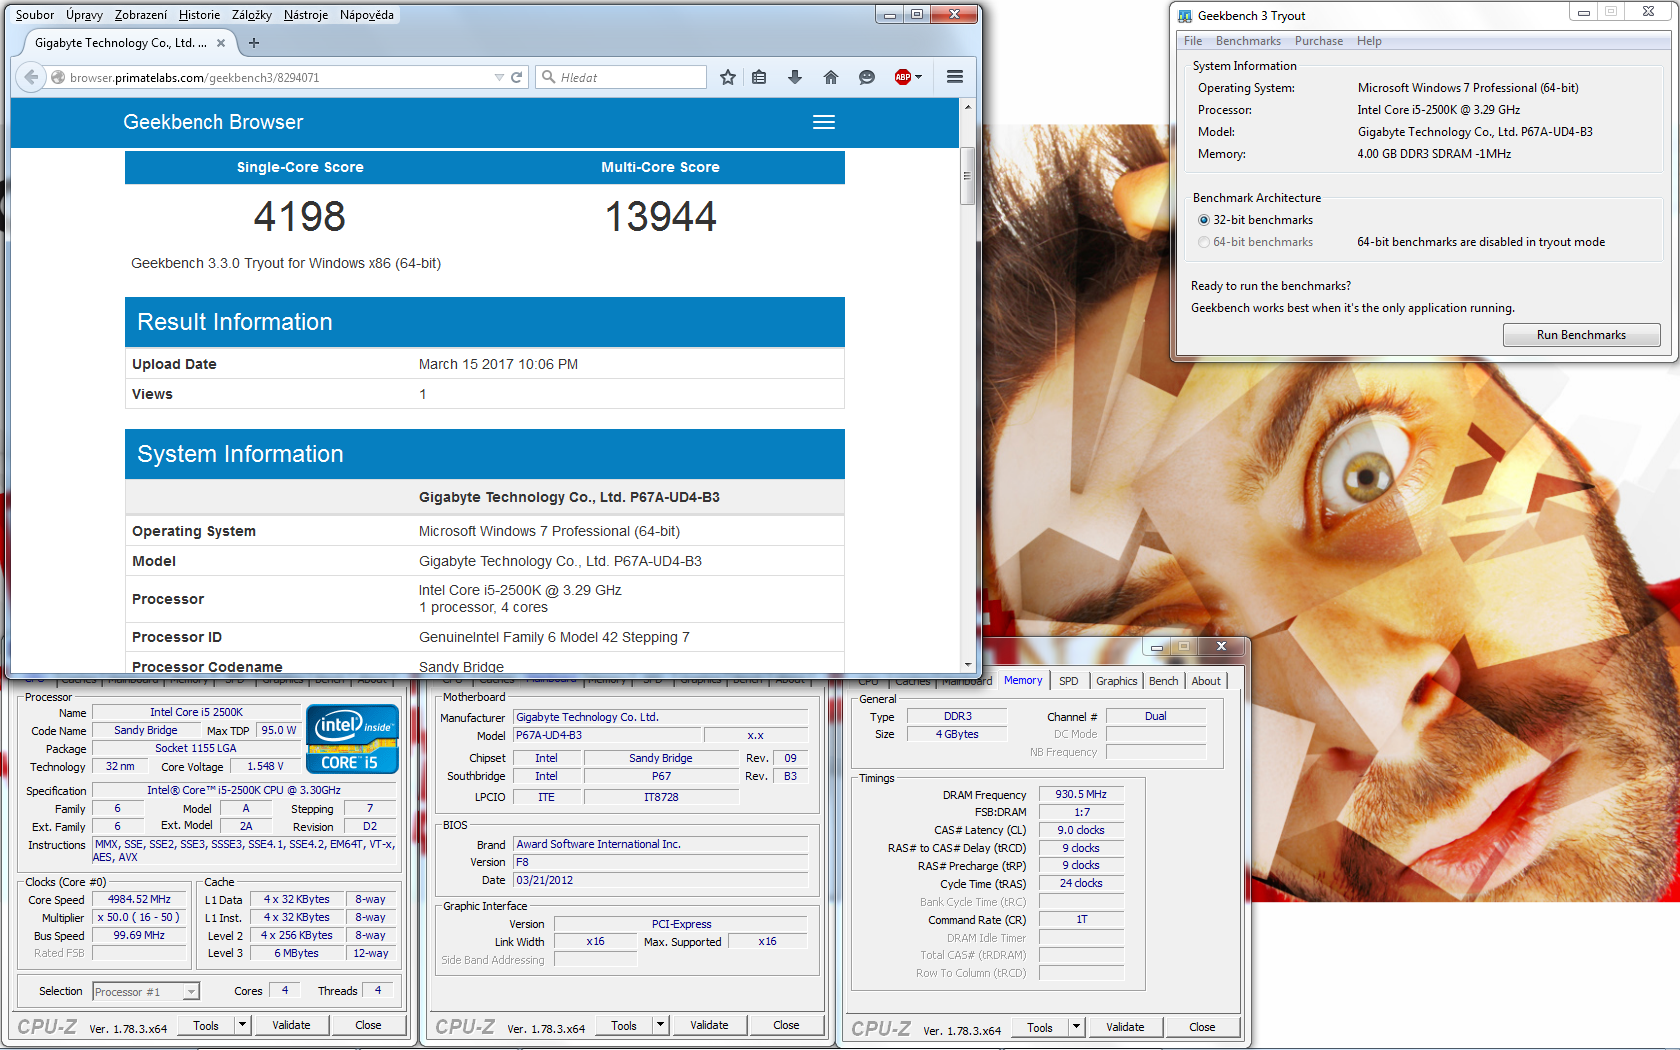The height and width of the screenshot is (1050, 1680).
Task: Click the browser vertical scrollbar thumb
Action: [x=967, y=176]
